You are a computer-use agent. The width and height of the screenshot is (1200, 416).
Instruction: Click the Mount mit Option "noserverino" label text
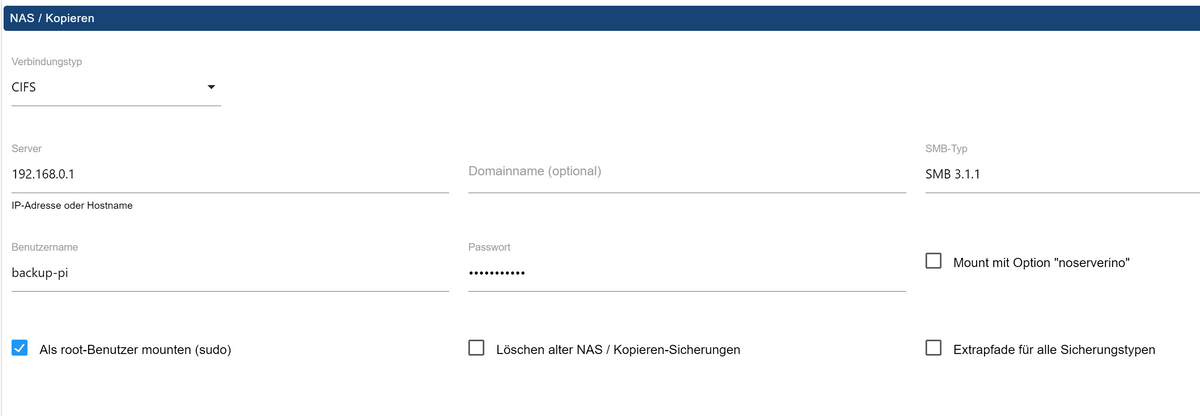tap(1041, 262)
